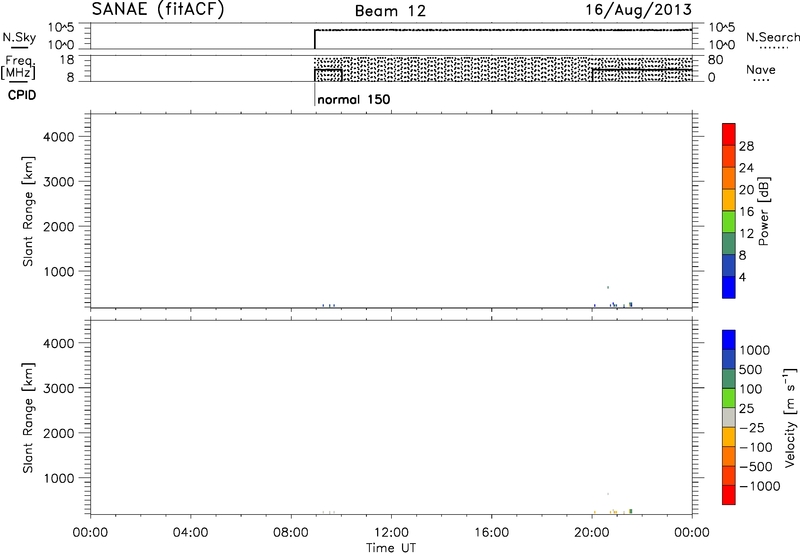The image size is (800, 554).
Task: Select the 'normal 150' CPID annotation
Action: [x=354, y=99]
